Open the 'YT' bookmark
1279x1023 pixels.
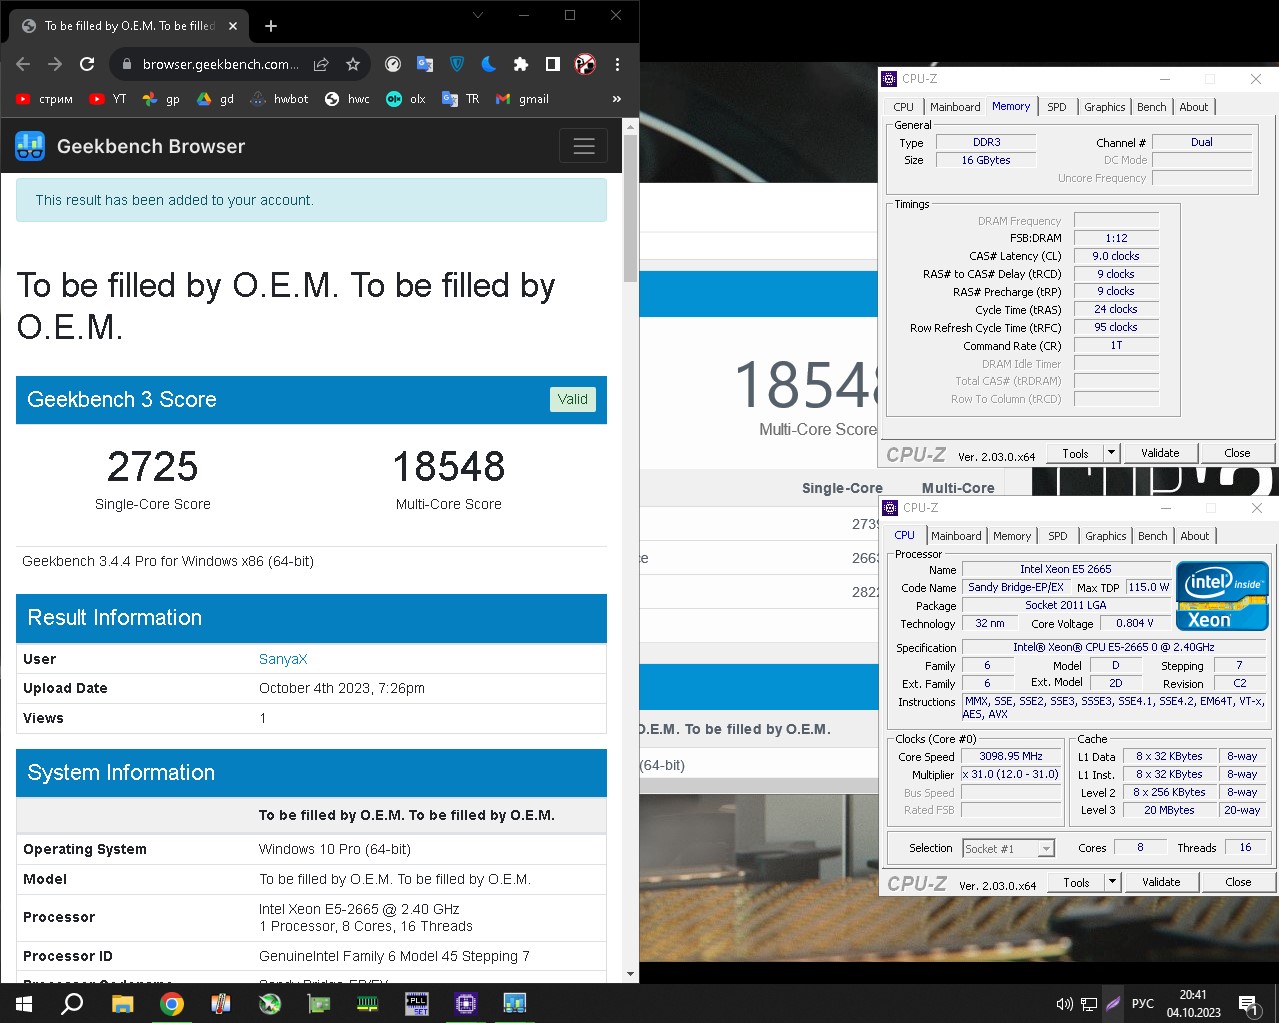coord(108,99)
